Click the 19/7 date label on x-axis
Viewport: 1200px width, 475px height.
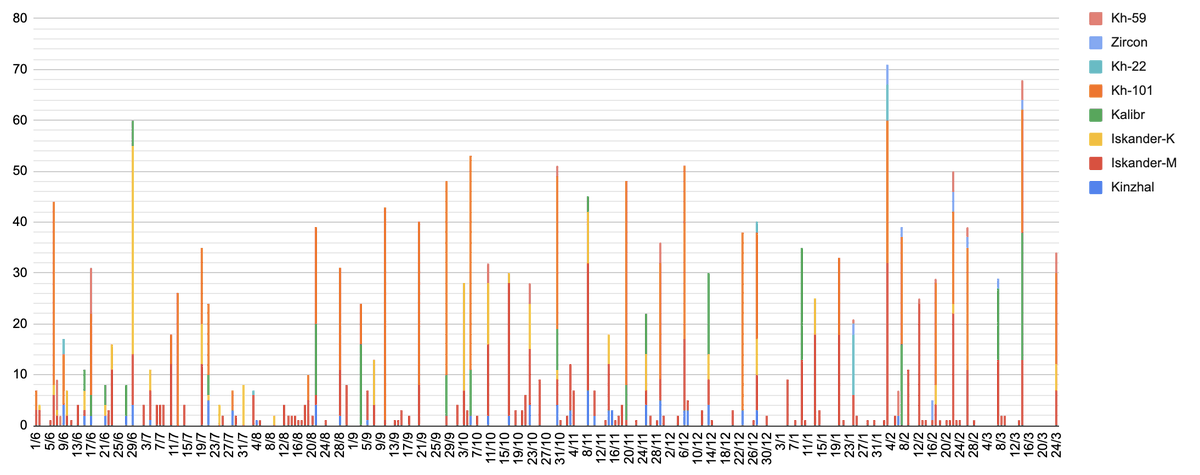pos(201,447)
